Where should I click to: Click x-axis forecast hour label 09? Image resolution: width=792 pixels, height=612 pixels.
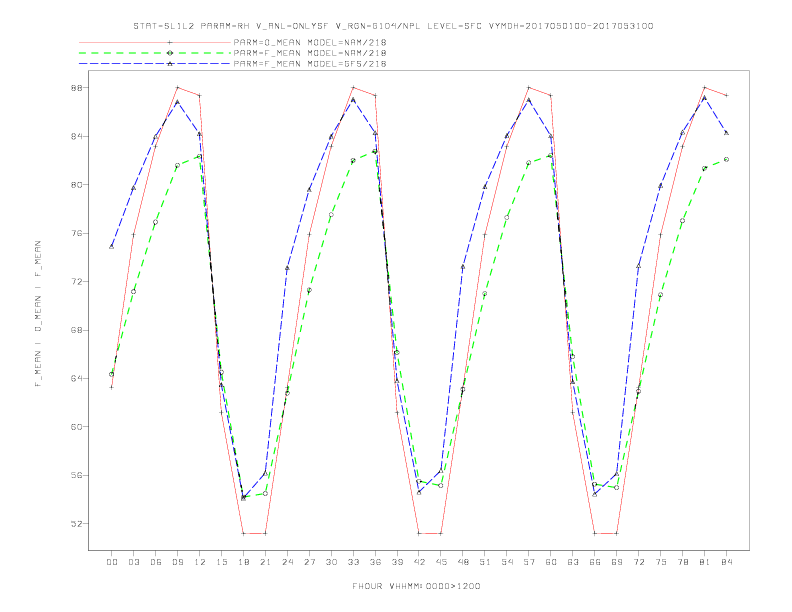[x=178, y=562]
